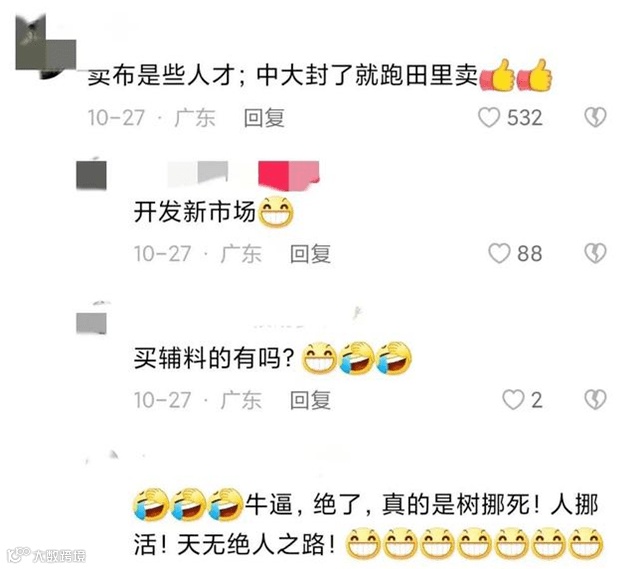Image resolution: width=643 pixels, height=569 pixels.
Task: Like the 买辅料的有吗 comment
Action: tap(513, 400)
